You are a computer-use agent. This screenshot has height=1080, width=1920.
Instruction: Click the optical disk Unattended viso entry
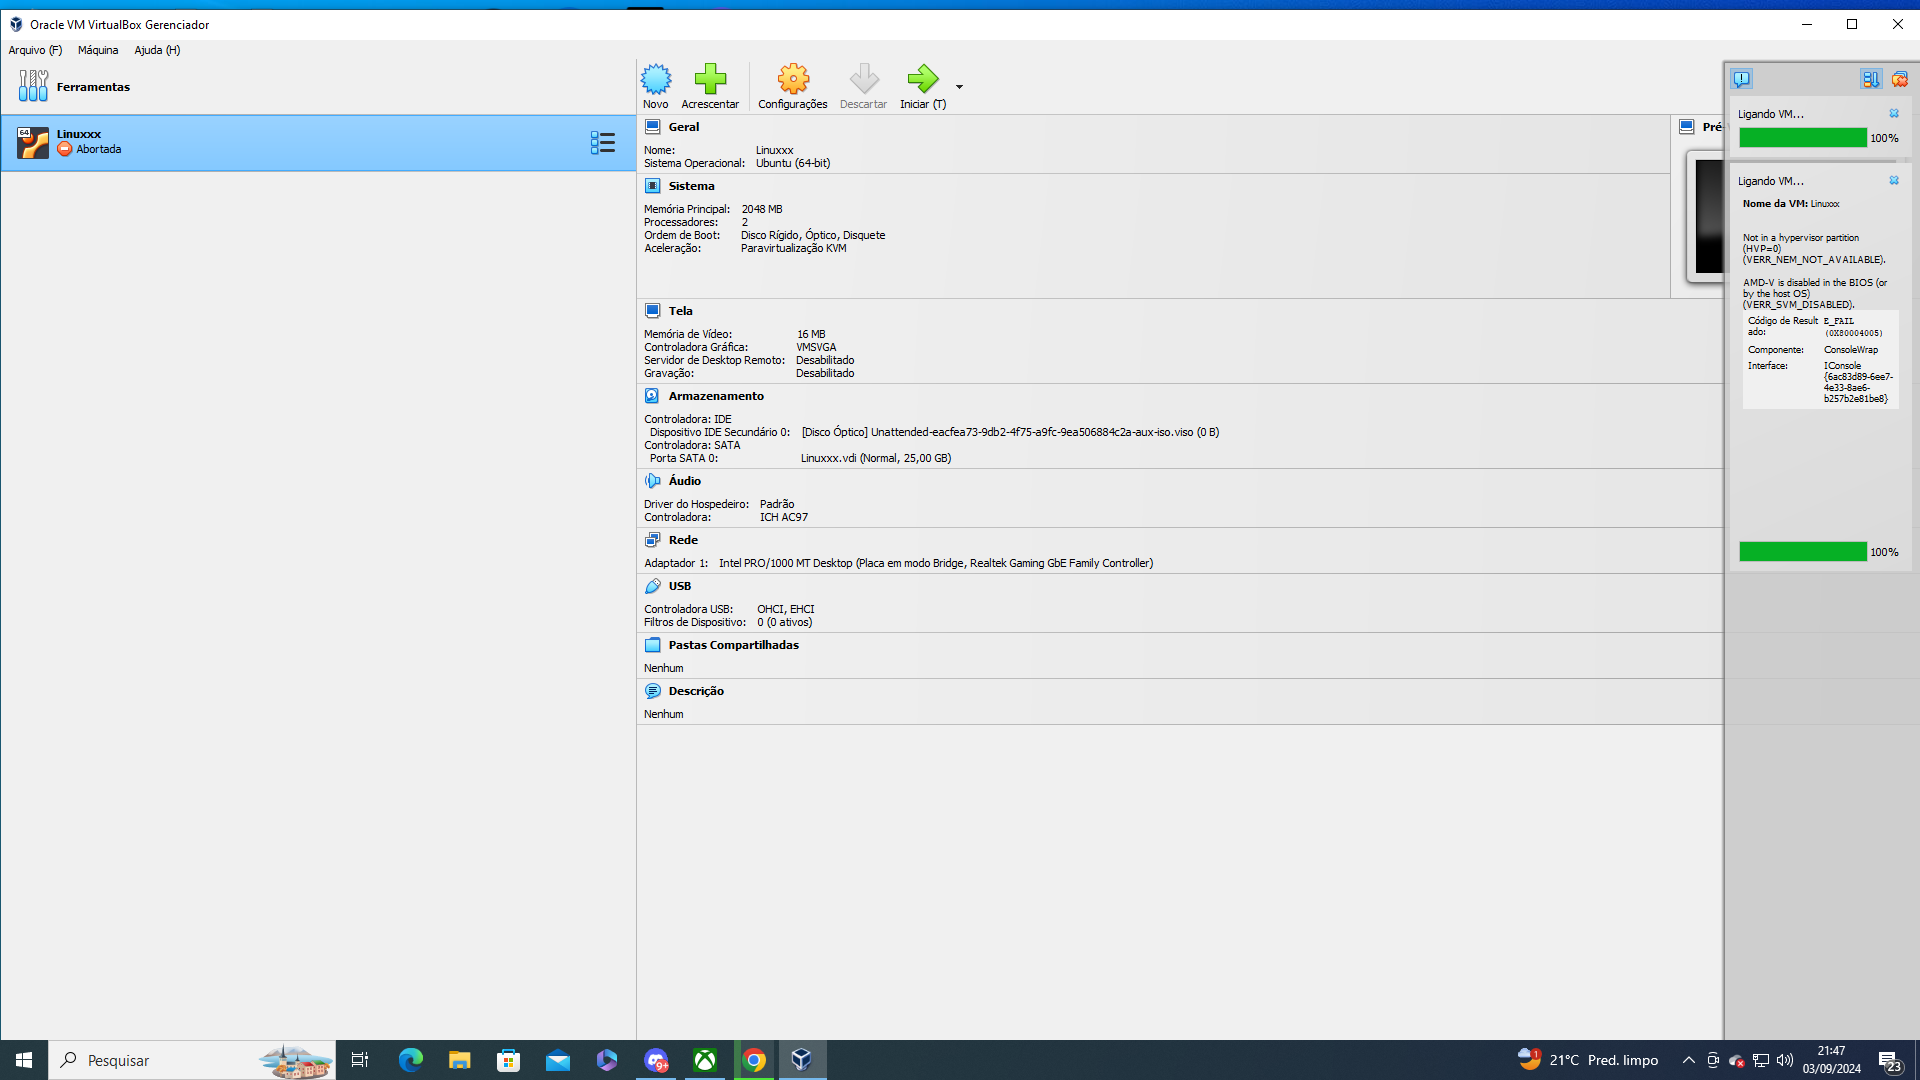click(x=1010, y=433)
